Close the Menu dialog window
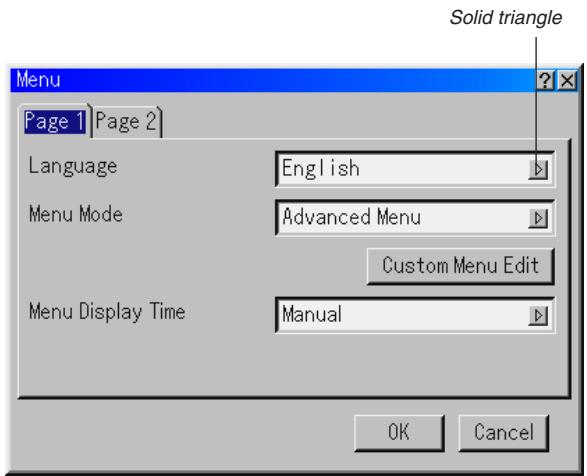The height and width of the screenshot is (476, 587). 567,80
